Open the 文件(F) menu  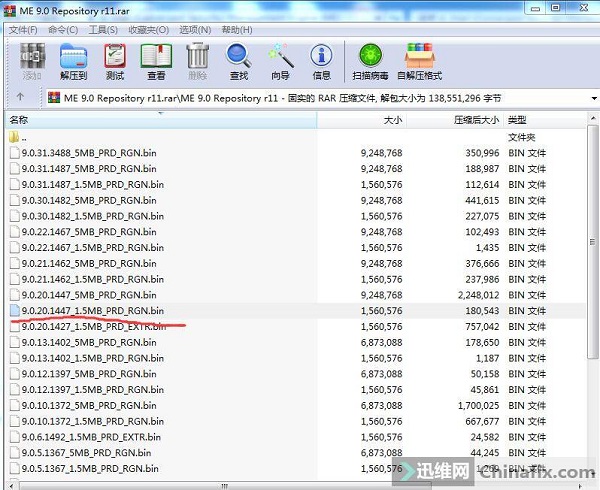tap(23, 30)
